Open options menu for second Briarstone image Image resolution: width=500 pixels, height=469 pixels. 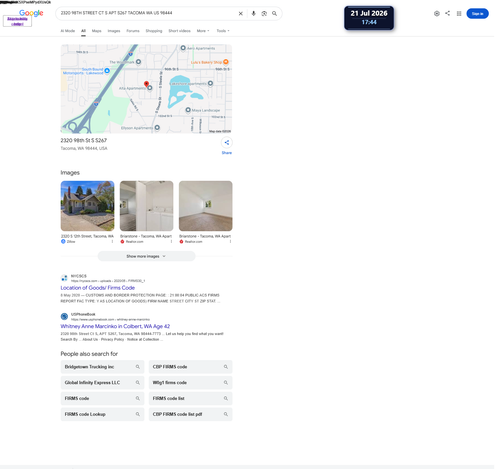tap(230, 241)
